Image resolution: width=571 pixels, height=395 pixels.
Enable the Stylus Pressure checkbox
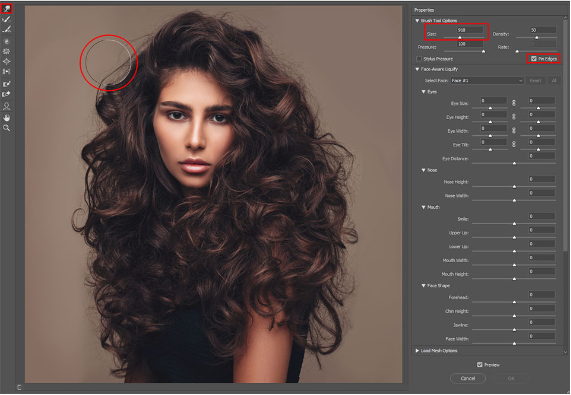pyautogui.click(x=419, y=59)
